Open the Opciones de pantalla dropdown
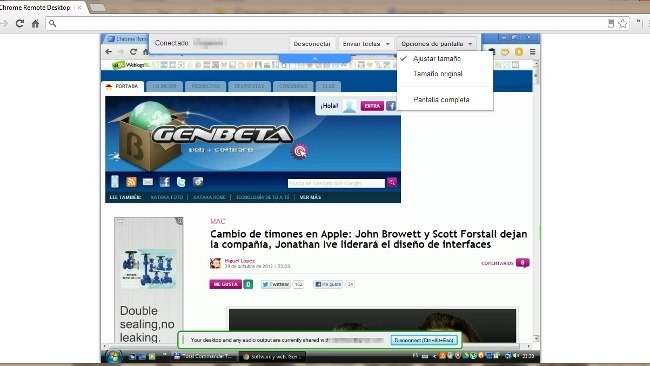The image size is (650, 366). point(437,44)
